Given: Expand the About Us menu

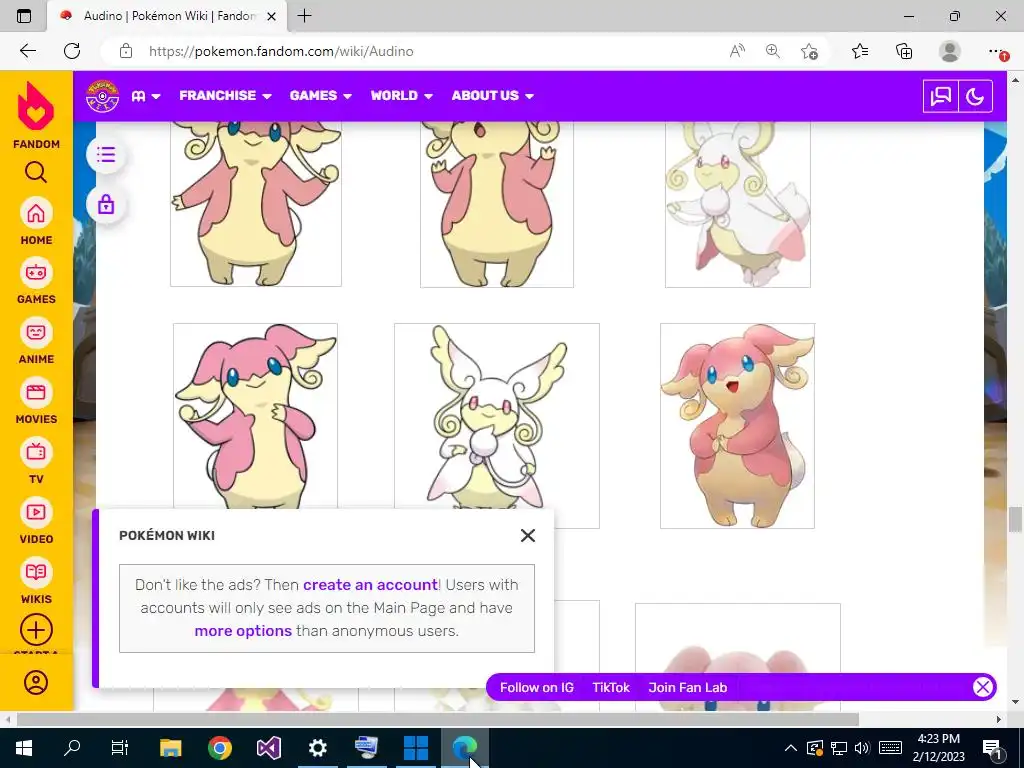Looking at the screenshot, I should point(492,95).
